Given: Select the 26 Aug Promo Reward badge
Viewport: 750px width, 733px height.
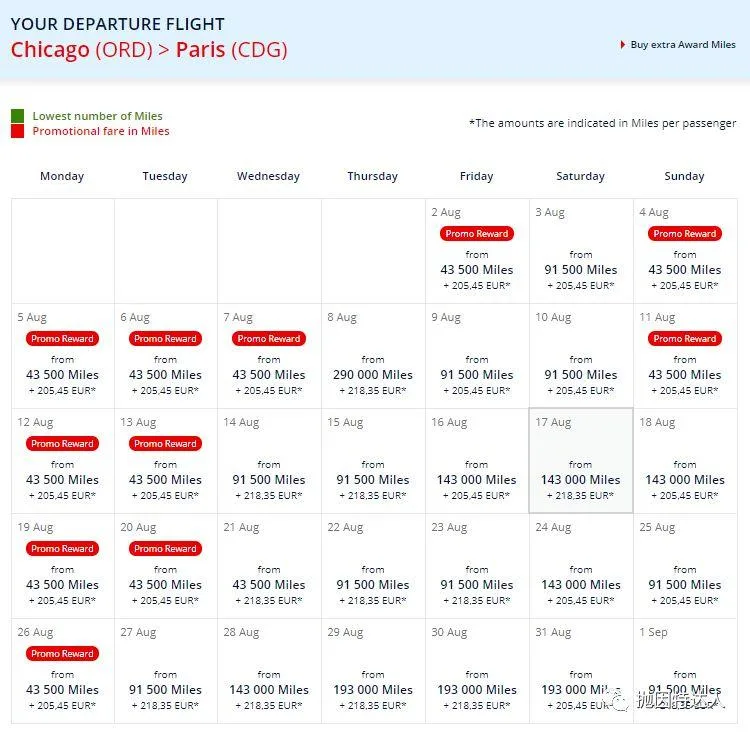Looking at the screenshot, I should (62, 654).
